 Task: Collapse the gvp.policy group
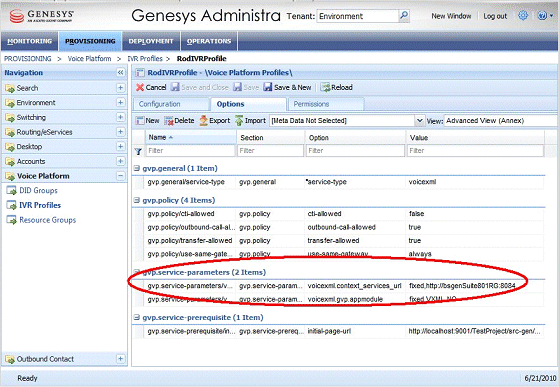(x=137, y=200)
